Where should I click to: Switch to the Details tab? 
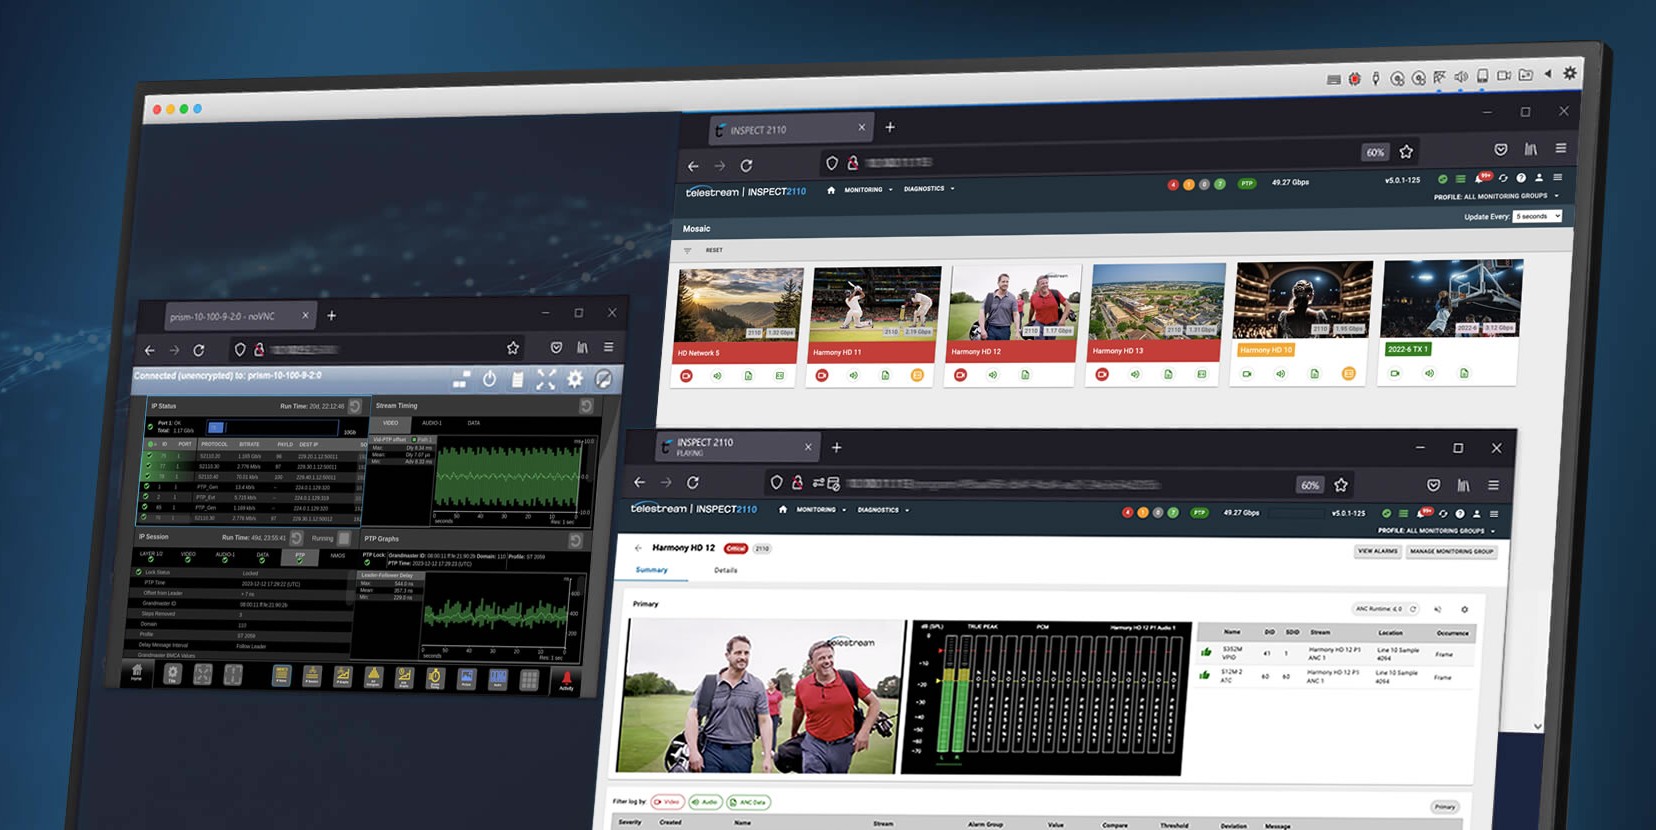click(726, 570)
